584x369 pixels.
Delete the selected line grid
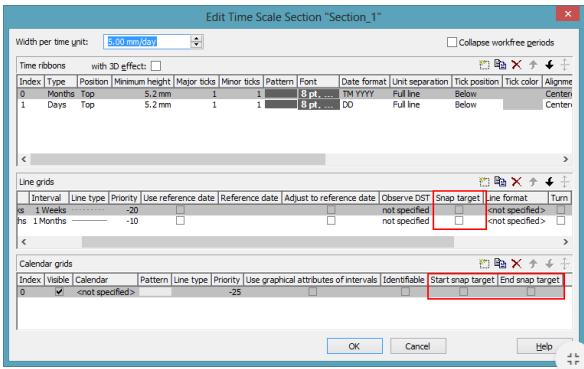click(516, 182)
